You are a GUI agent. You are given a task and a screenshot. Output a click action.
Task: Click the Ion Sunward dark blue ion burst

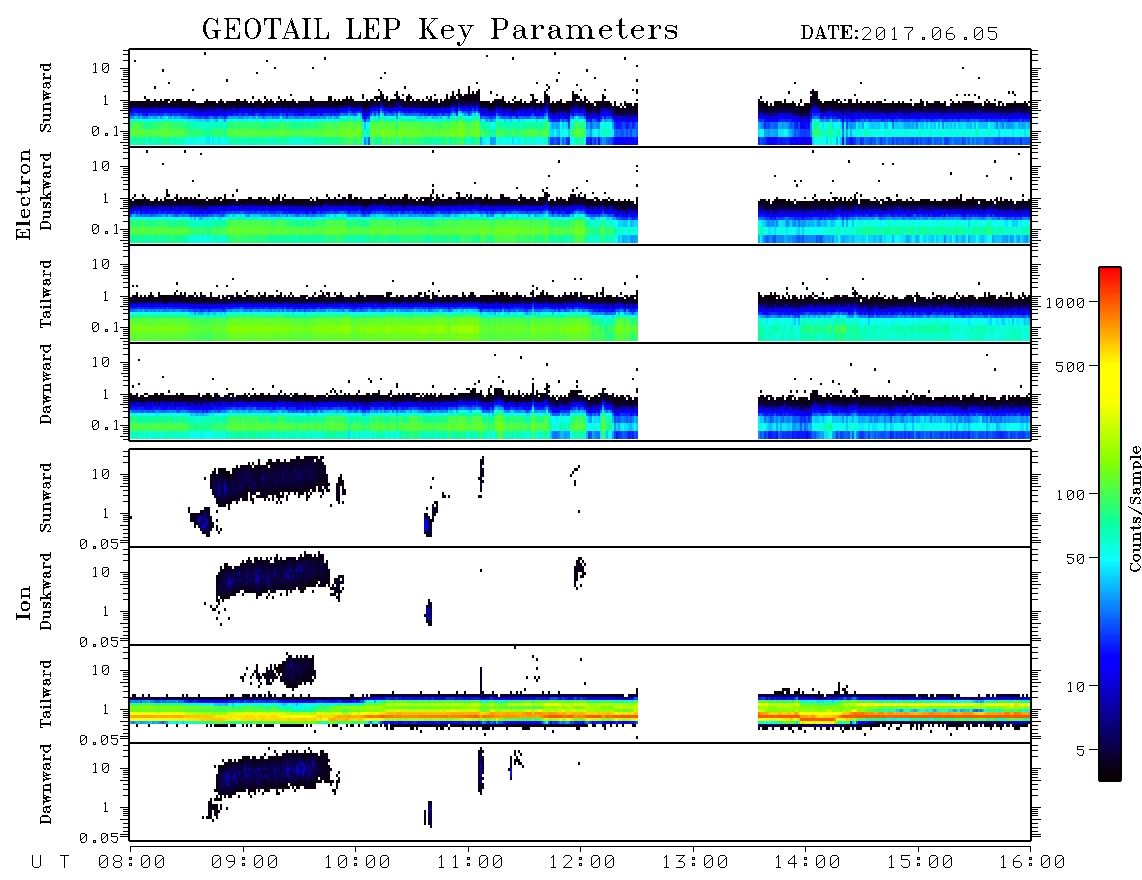pyautogui.click(x=269, y=480)
